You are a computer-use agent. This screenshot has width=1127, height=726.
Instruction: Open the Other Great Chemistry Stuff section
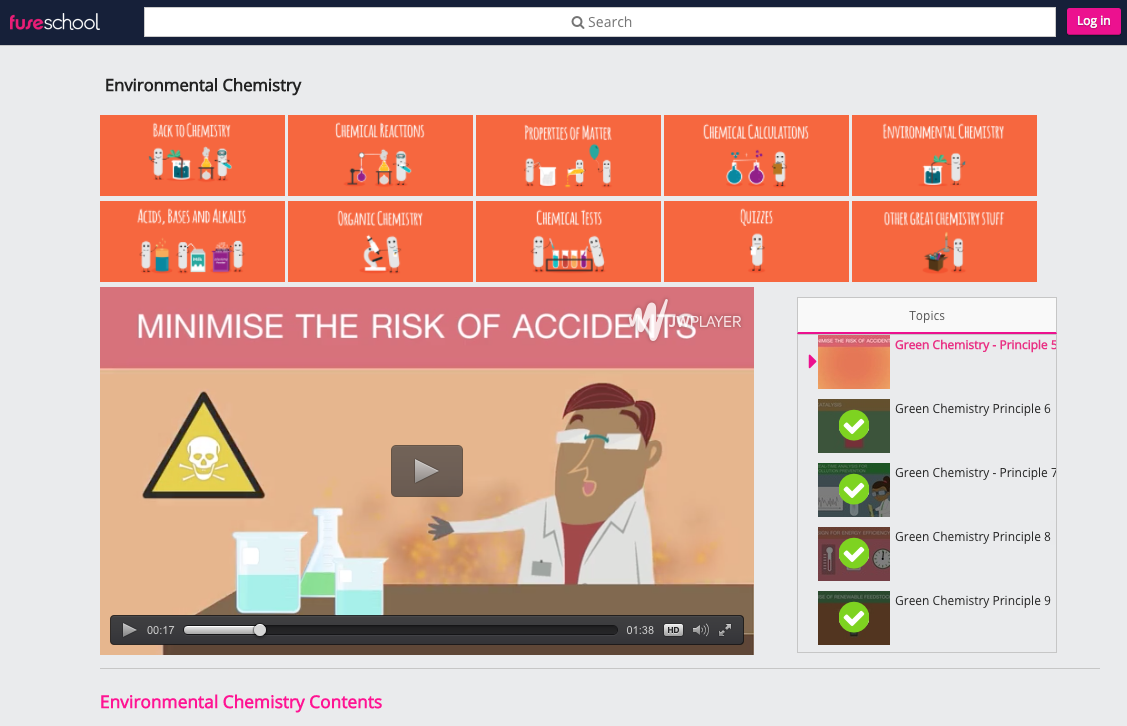tap(944, 241)
